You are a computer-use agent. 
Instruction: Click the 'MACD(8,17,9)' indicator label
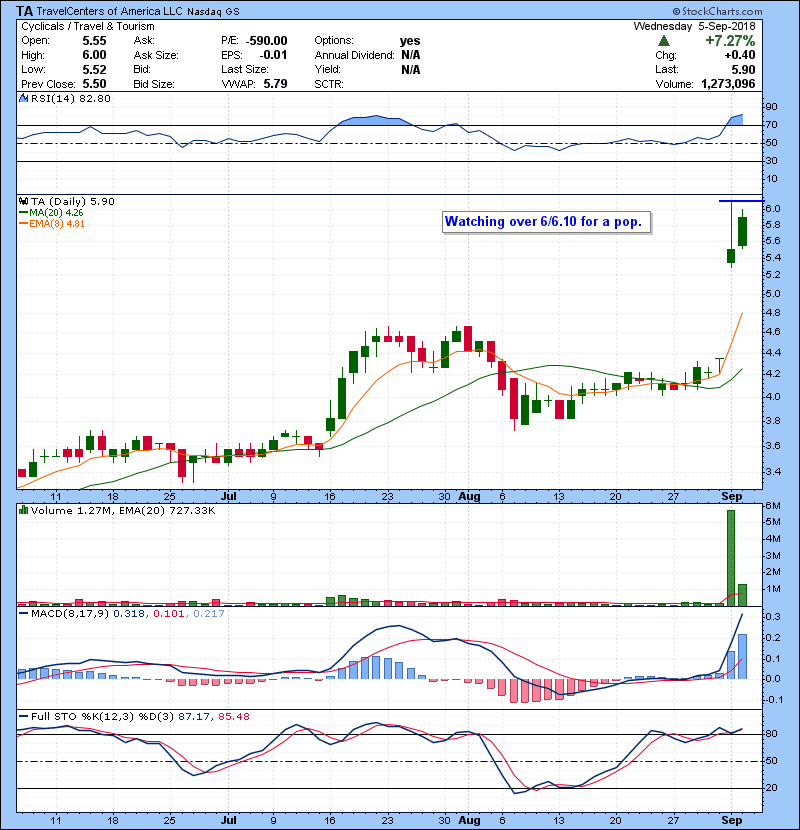[70, 614]
